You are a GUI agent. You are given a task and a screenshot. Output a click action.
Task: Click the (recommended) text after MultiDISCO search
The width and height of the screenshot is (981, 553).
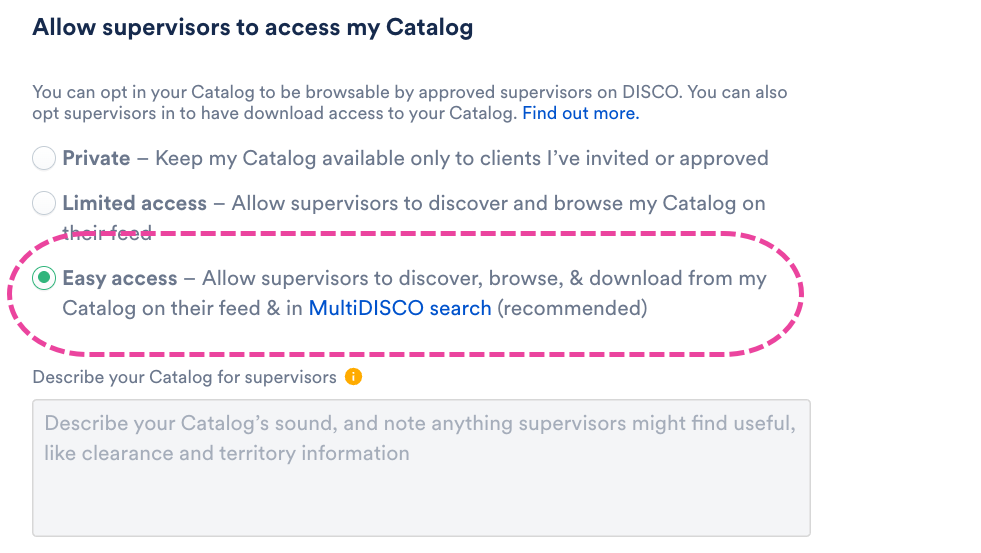(572, 308)
